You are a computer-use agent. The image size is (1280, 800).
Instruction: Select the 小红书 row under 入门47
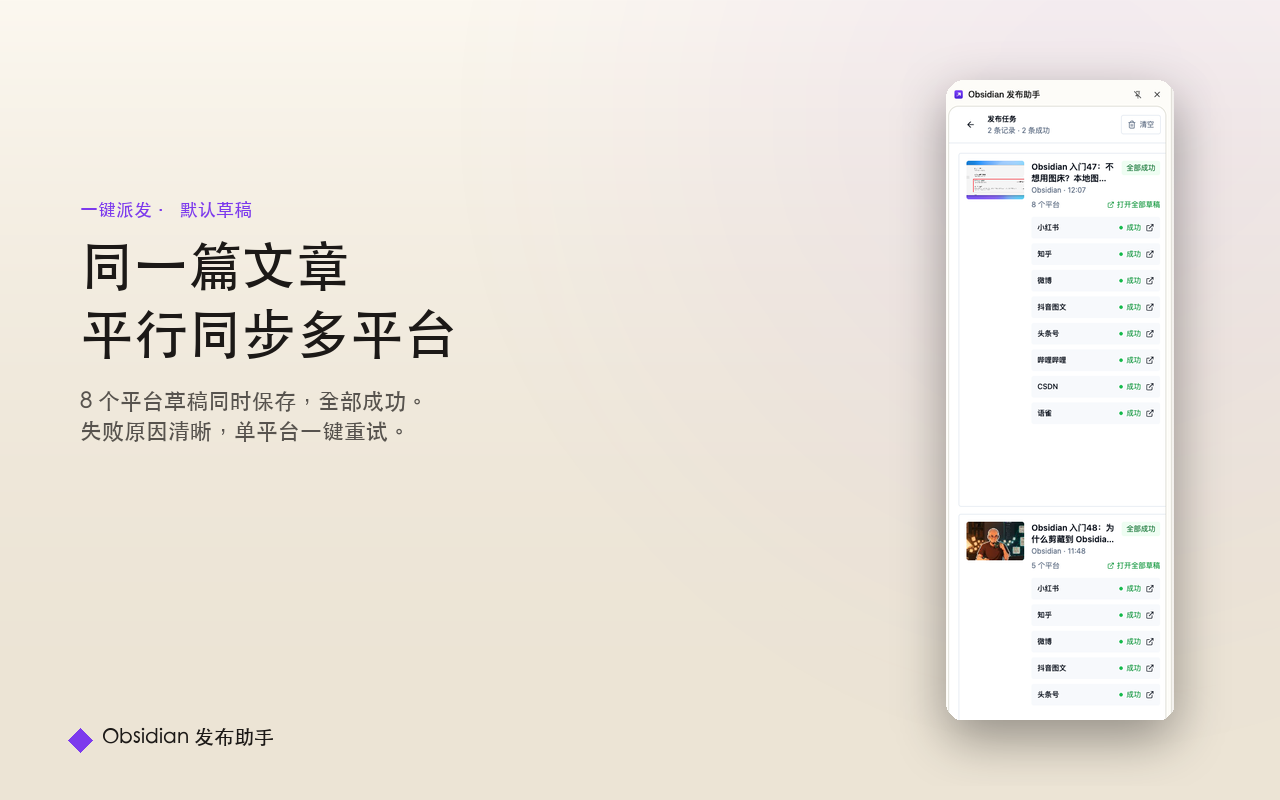pyautogui.click(x=1096, y=228)
